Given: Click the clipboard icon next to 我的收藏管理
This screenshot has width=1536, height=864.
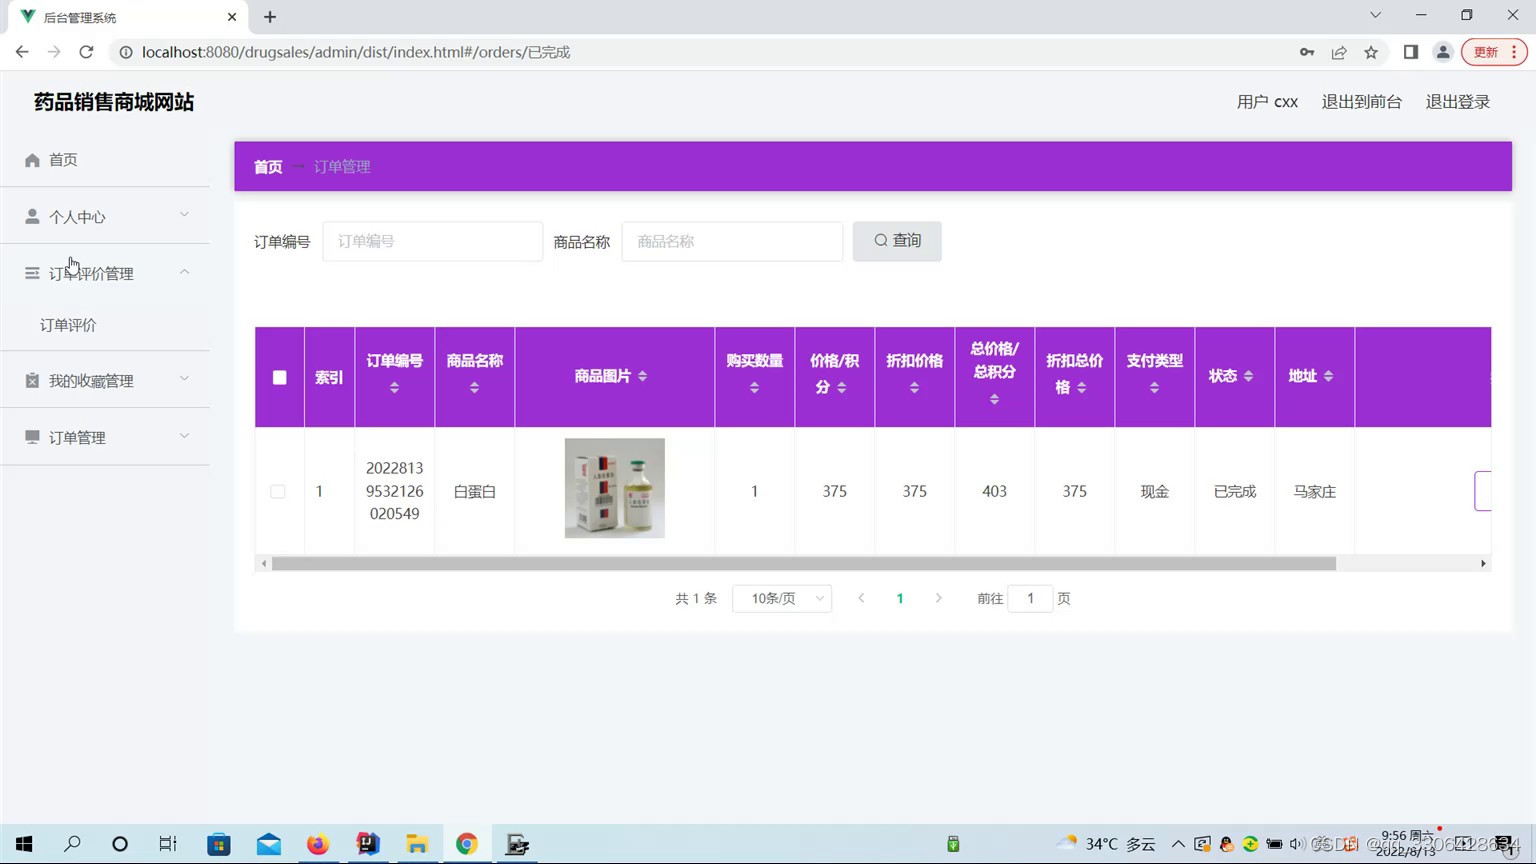Looking at the screenshot, I should (x=32, y=380).
